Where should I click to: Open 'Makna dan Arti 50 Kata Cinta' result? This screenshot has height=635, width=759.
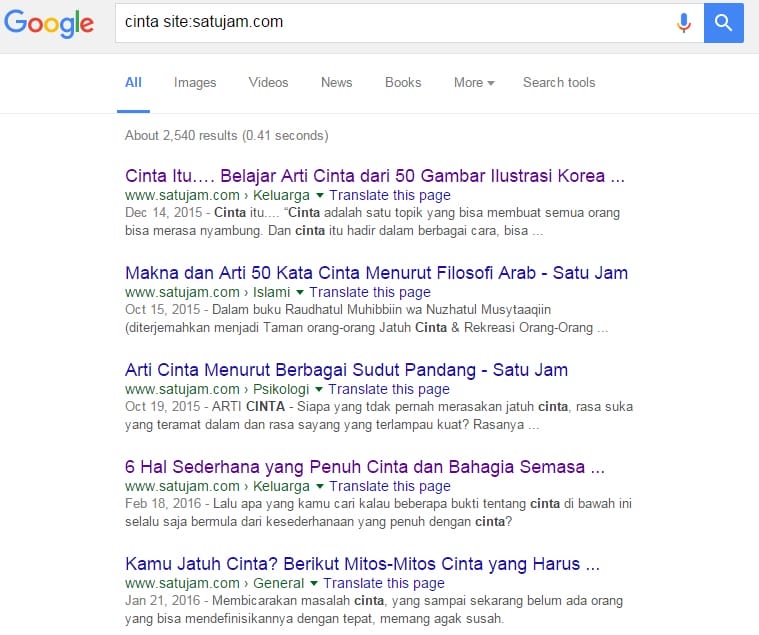point(376,273)
